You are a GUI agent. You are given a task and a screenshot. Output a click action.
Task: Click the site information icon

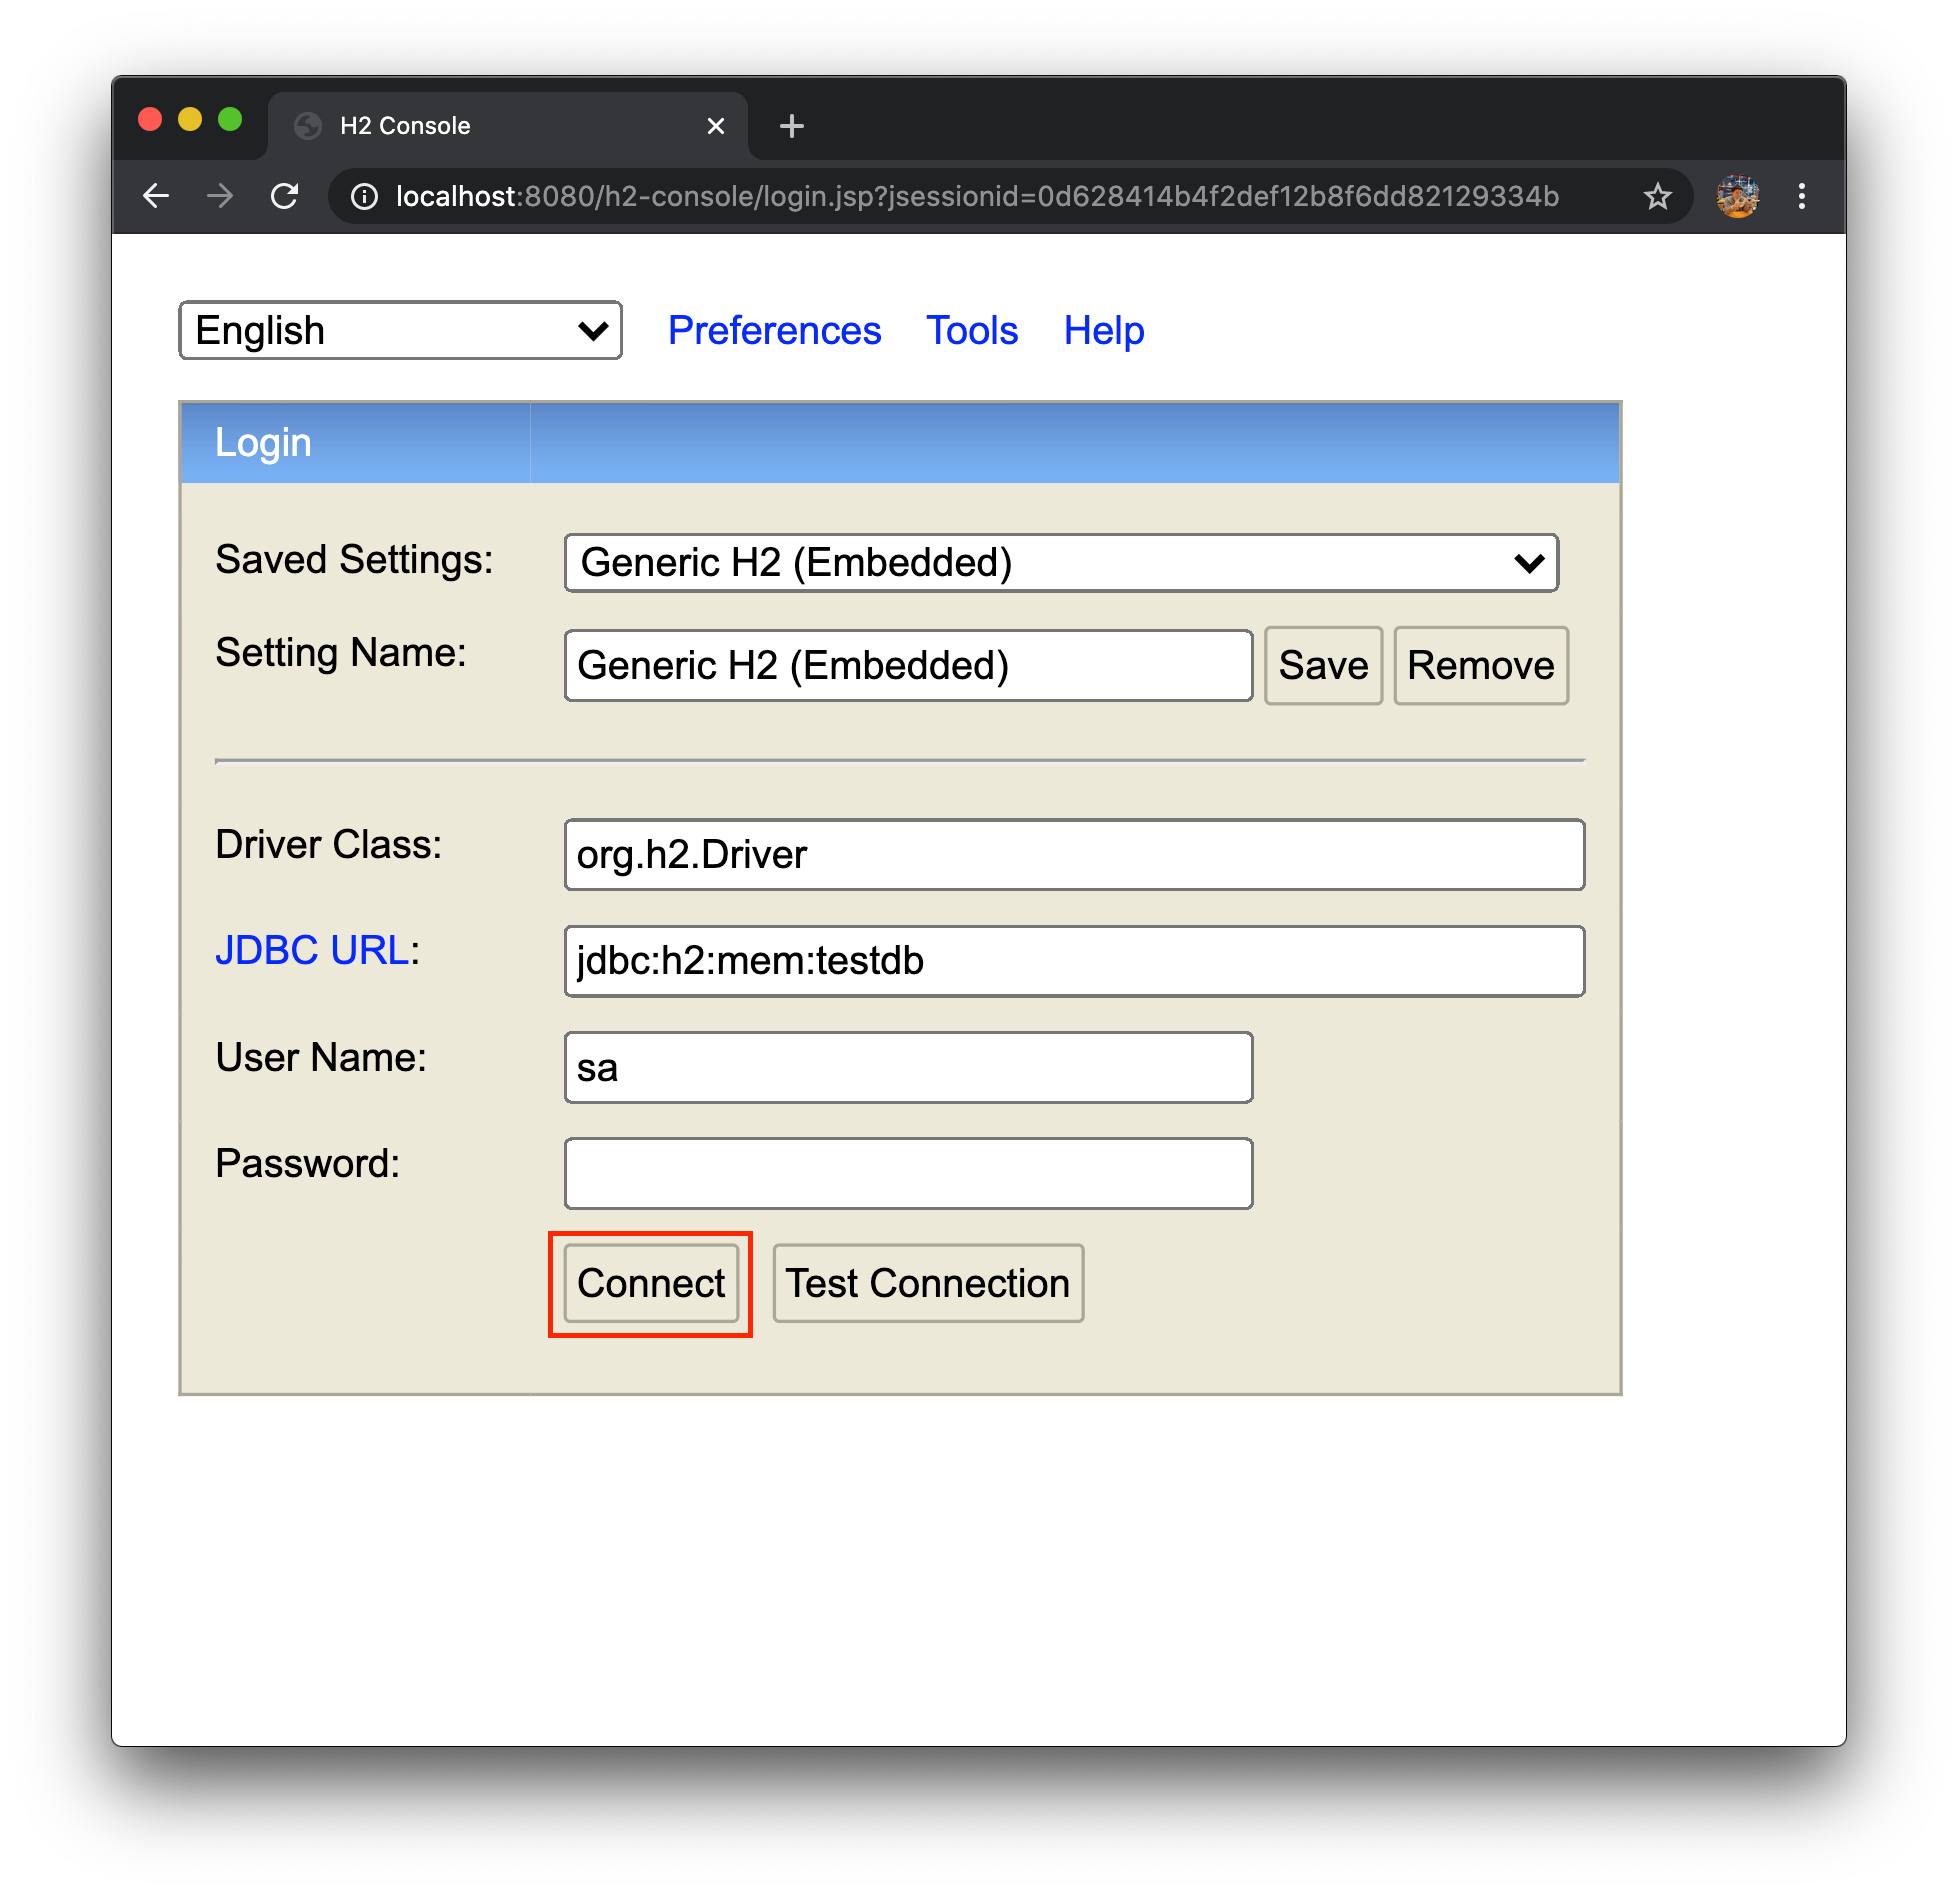click(365, 196)
